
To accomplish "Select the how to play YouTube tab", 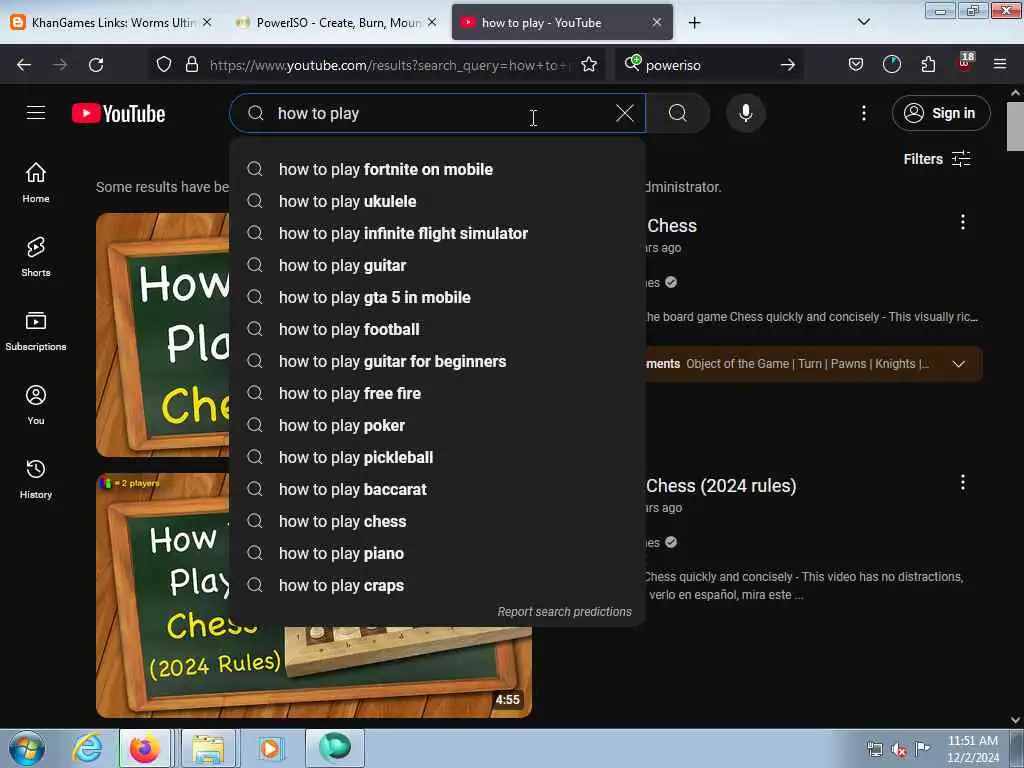I will (x=562, y=23).
